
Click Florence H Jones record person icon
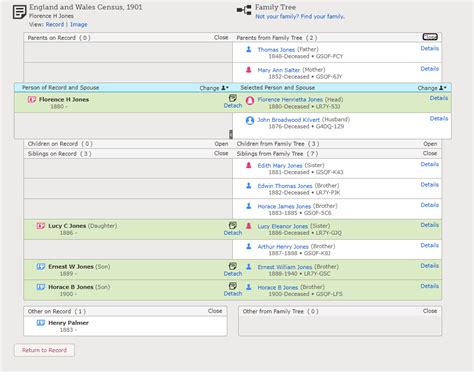point(32,99)
